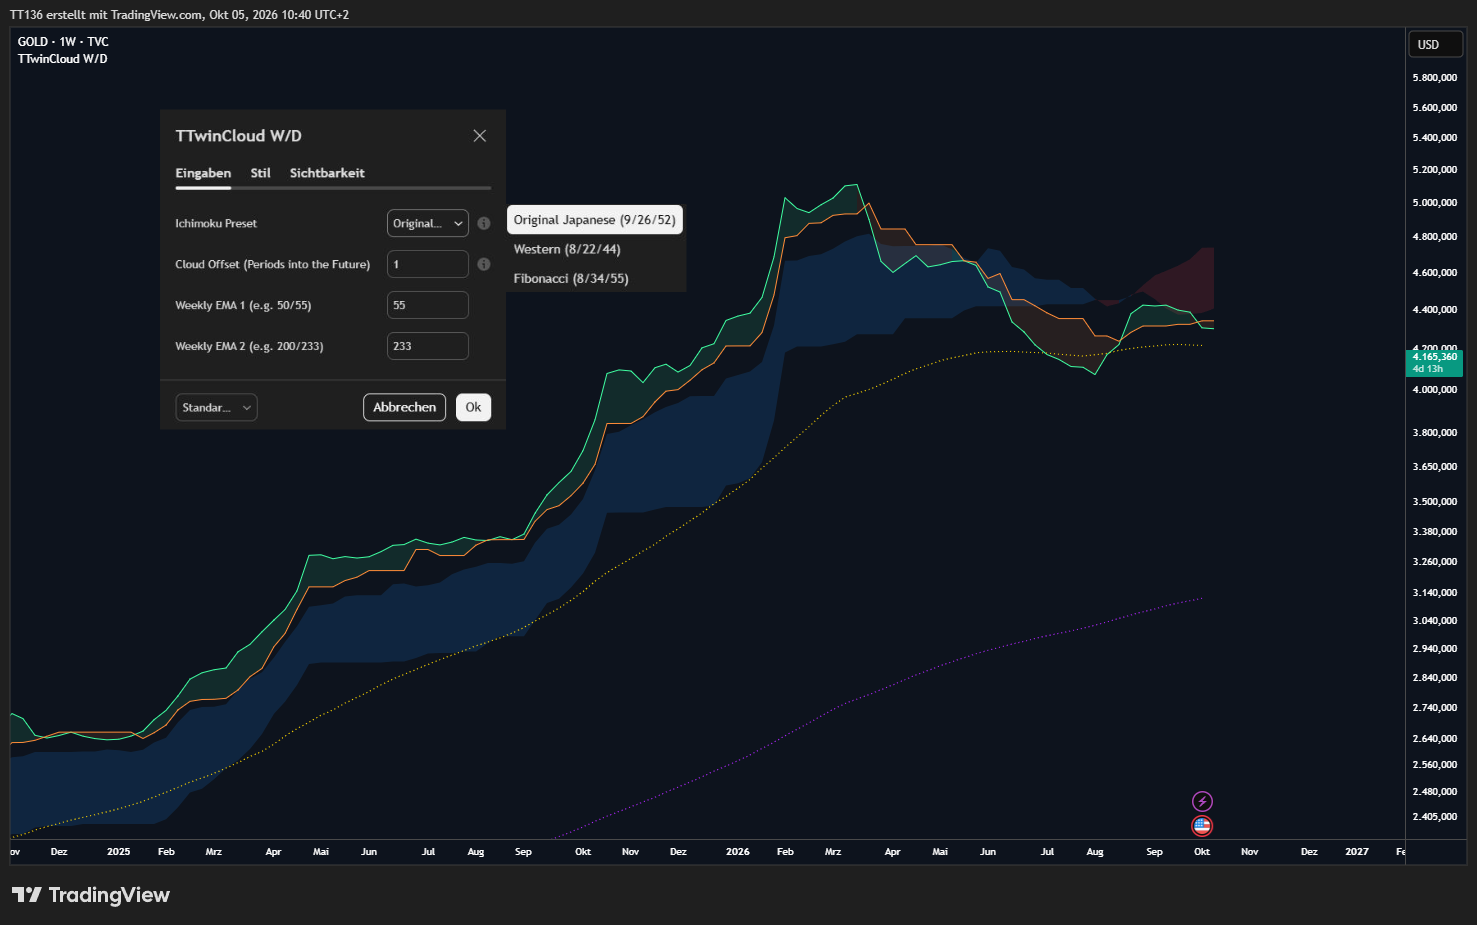The image size is (1477, 925).
Task: Open the Sichtbarkeit tab
Action: coord(327,173)
